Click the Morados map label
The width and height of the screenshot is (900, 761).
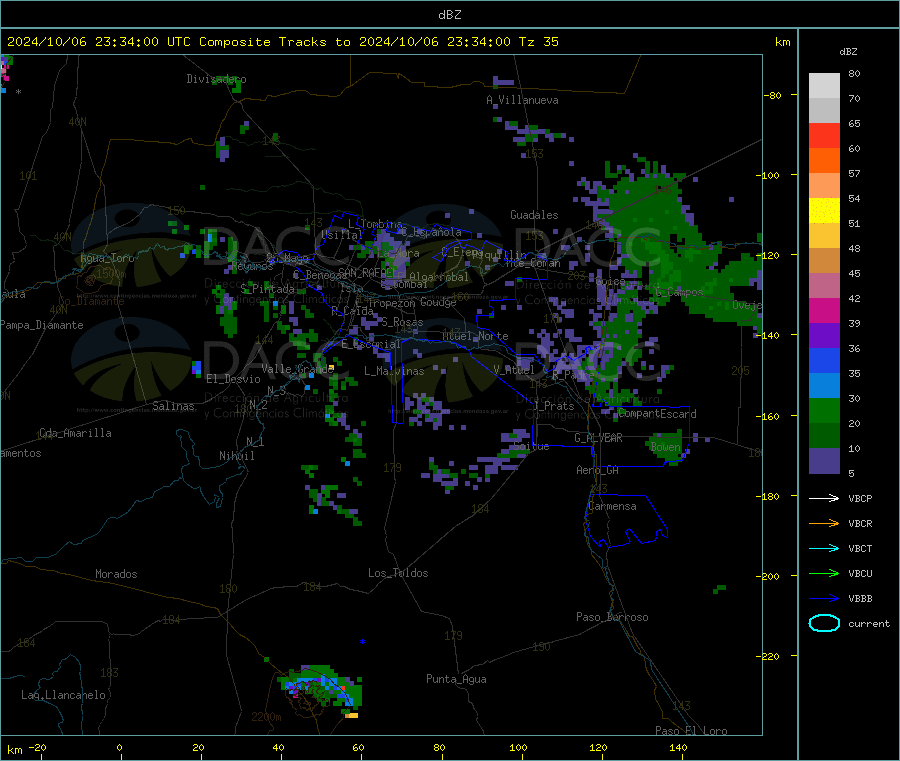point(116,574)
